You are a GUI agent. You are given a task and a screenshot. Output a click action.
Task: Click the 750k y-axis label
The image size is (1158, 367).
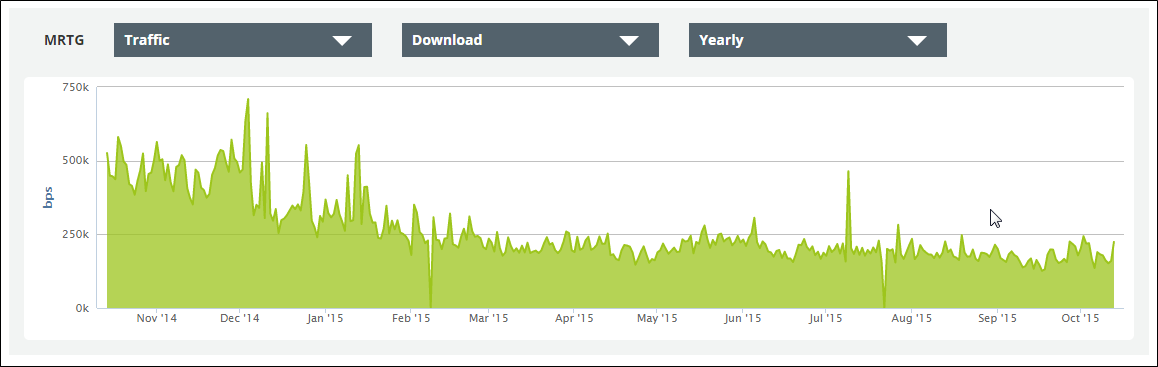point(76,87)
